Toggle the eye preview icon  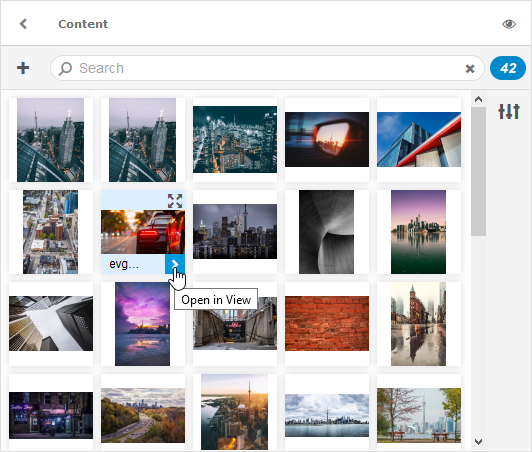point(509,24)
